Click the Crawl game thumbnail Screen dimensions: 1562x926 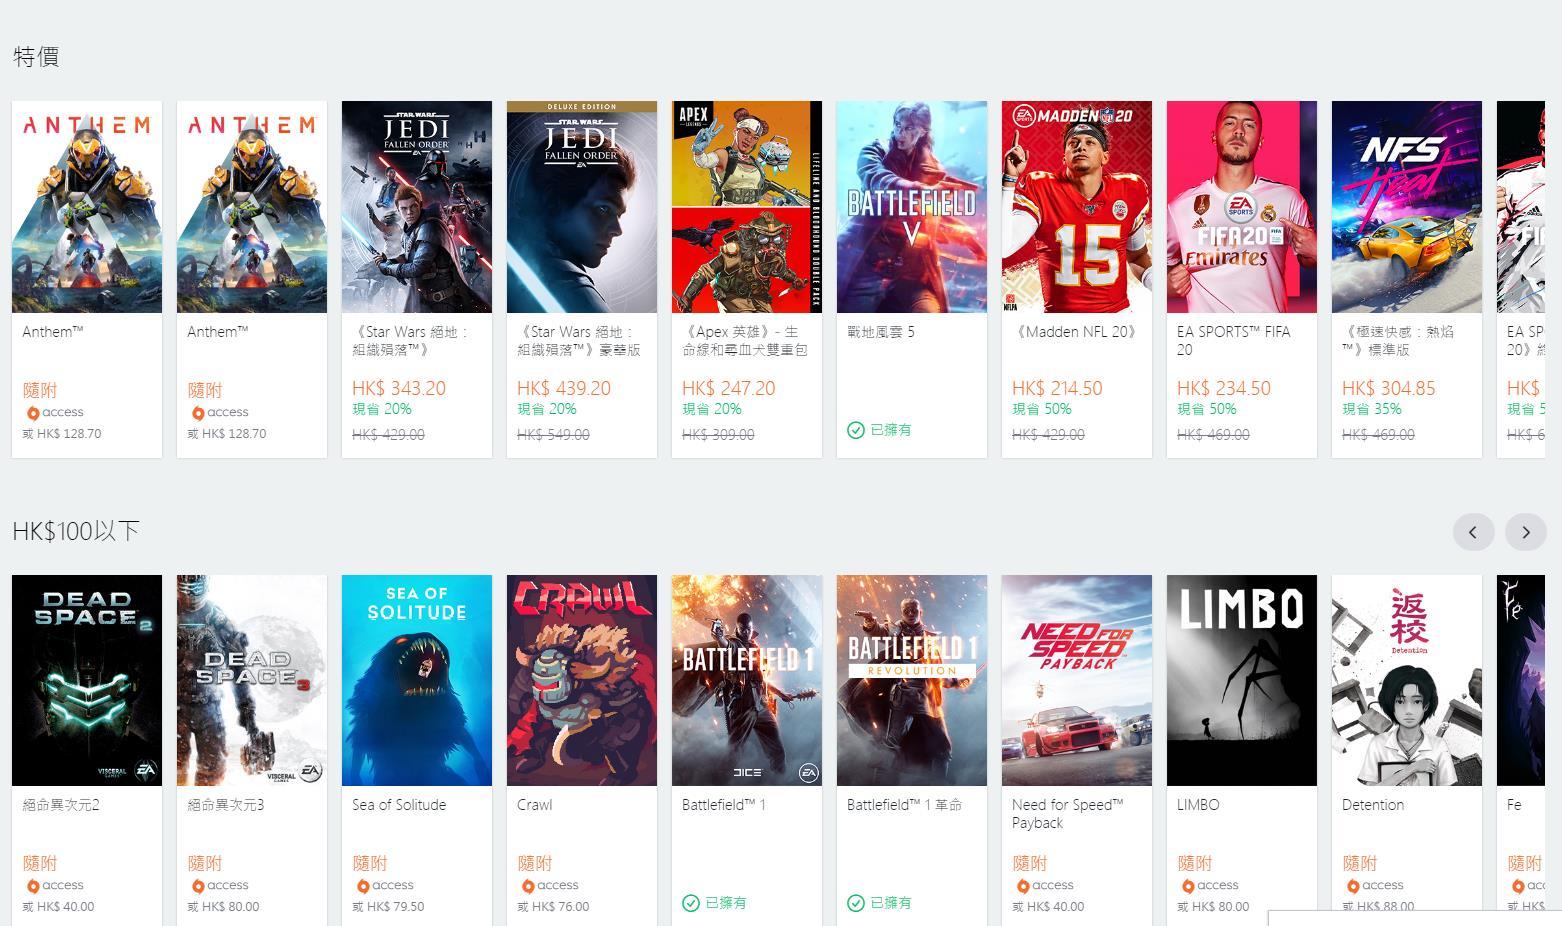click(582, 680)
